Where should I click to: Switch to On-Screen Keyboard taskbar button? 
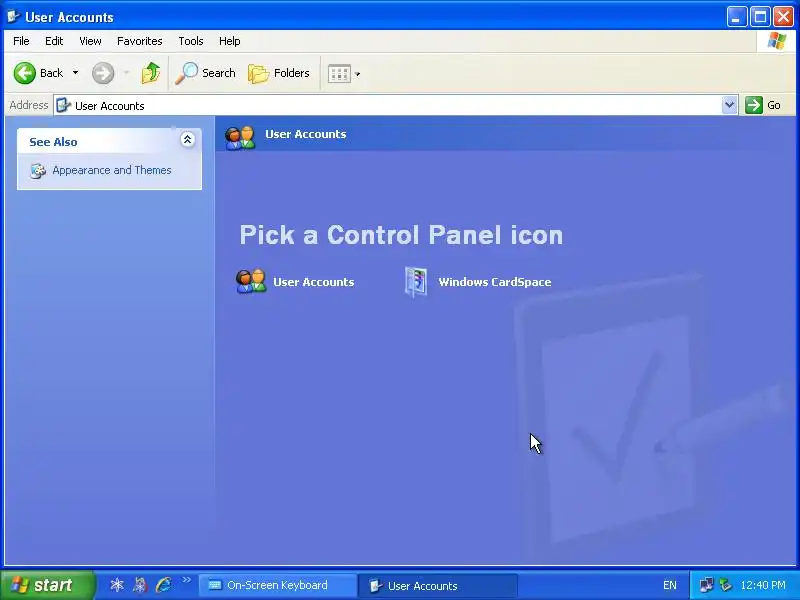click(278, 585)
